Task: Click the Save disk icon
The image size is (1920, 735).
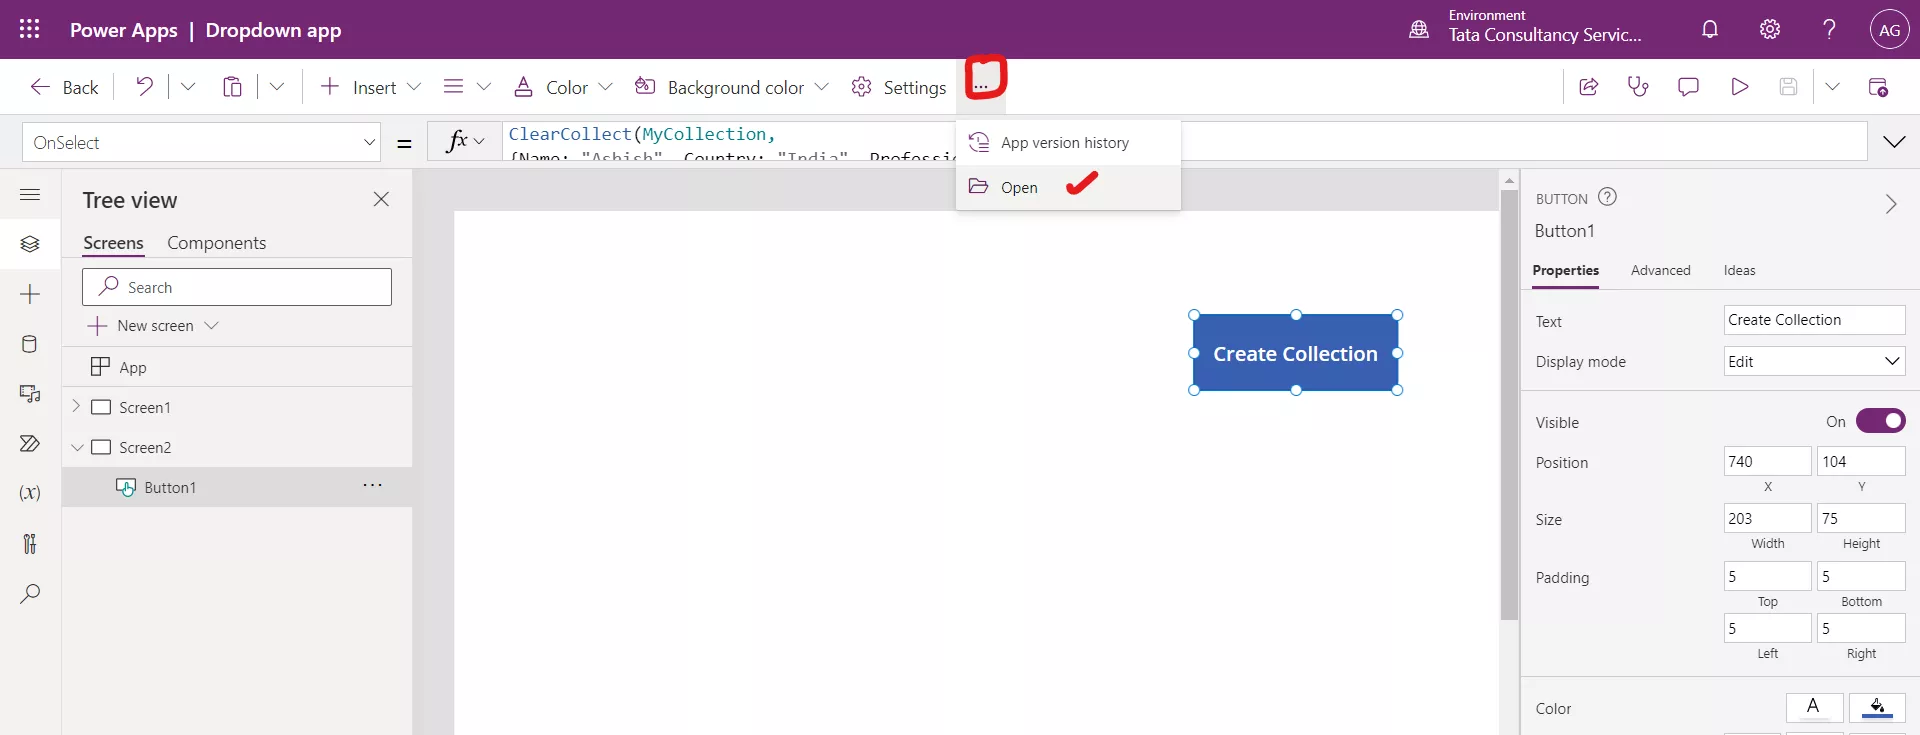Action: [1789, 87]
